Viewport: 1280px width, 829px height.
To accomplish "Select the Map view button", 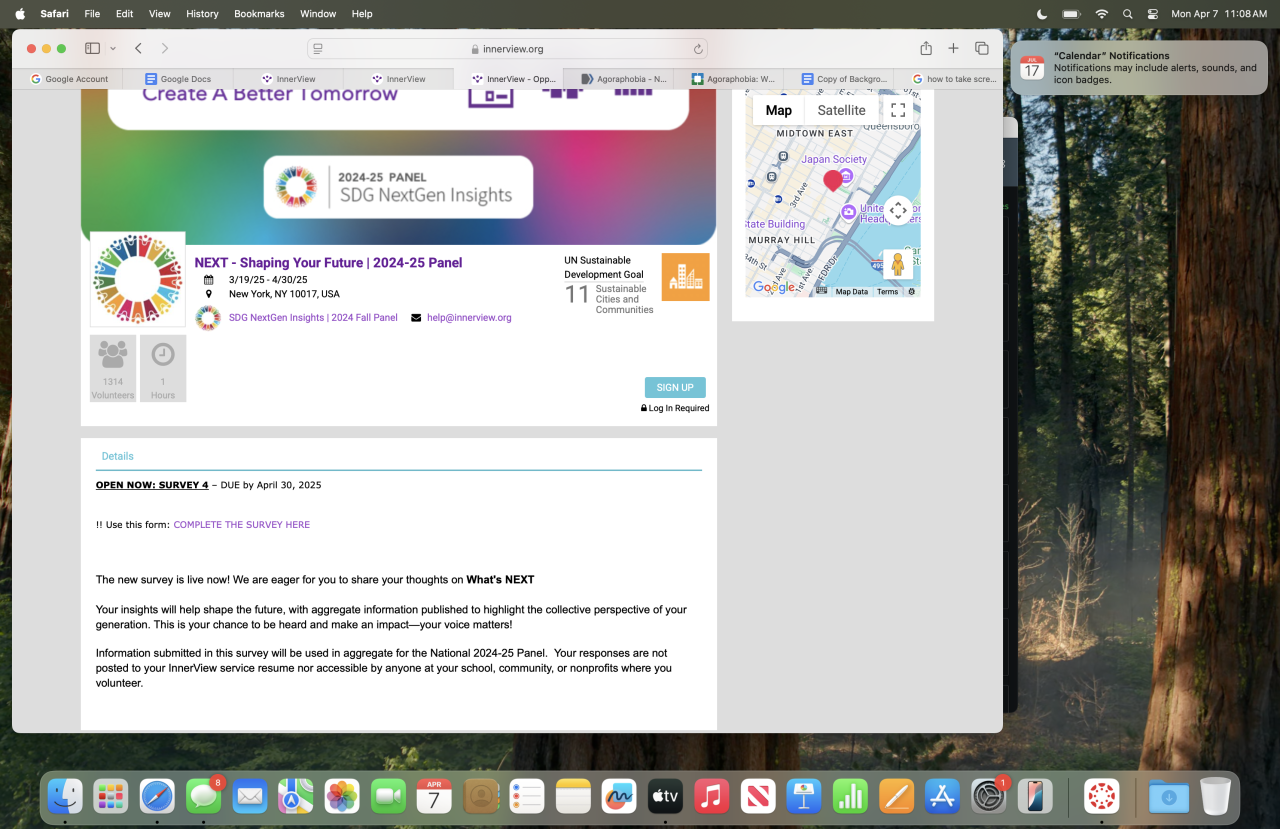I will 779,111.
